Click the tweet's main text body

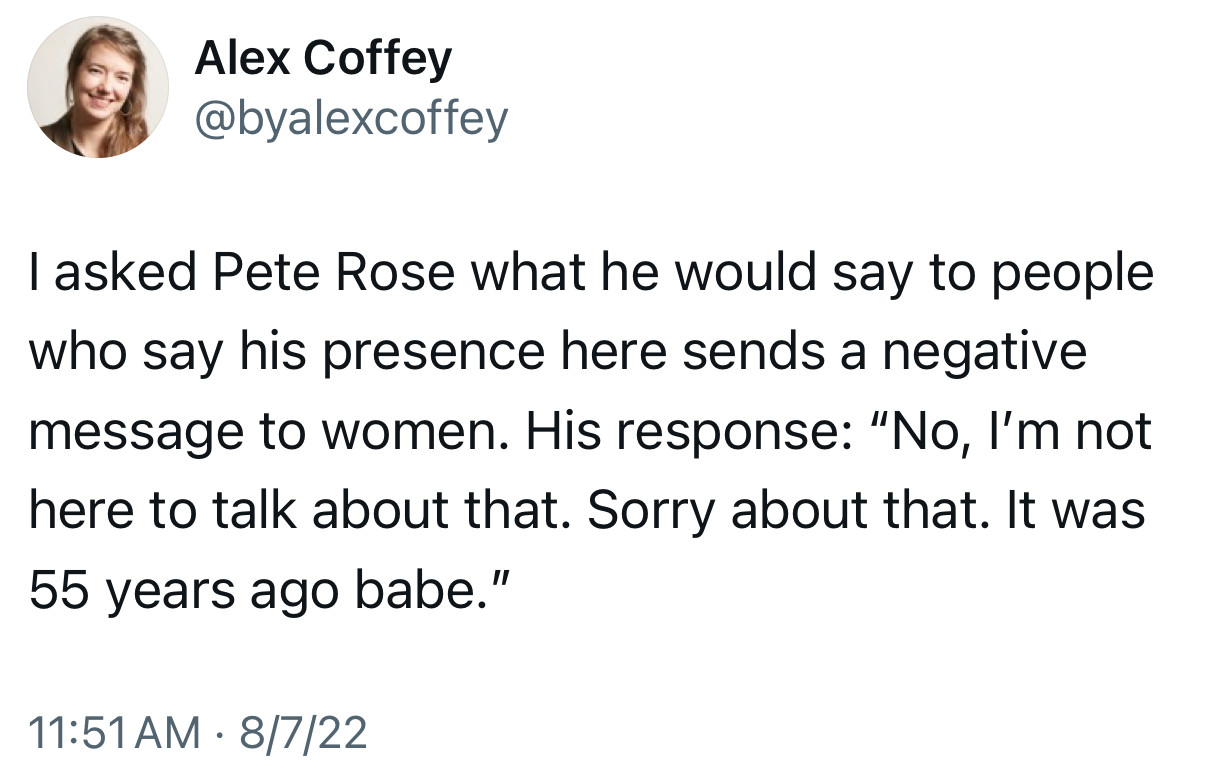(x=591, y=432)
